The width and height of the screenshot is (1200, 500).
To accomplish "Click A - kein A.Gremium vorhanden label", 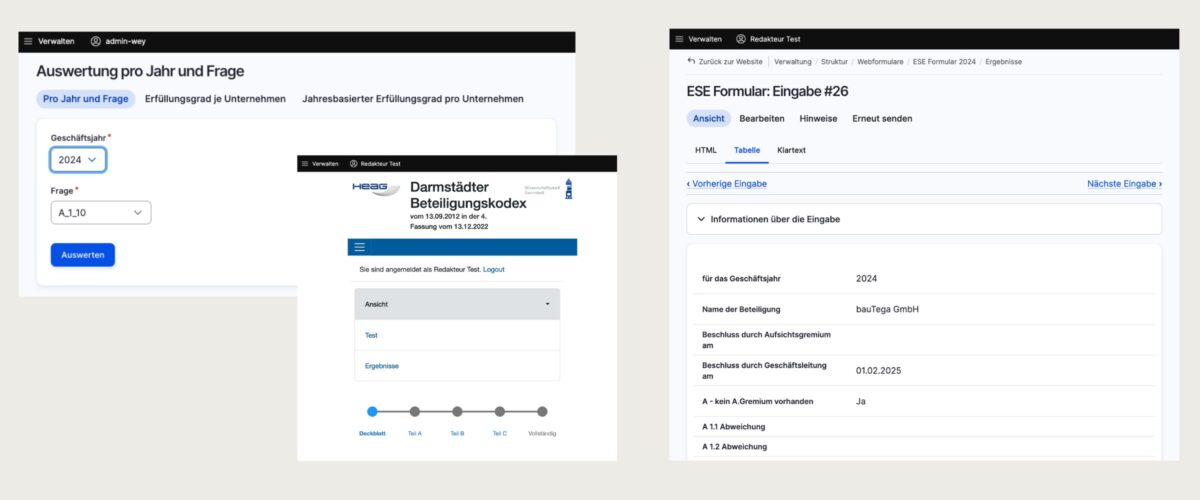I will click(758, 401).
